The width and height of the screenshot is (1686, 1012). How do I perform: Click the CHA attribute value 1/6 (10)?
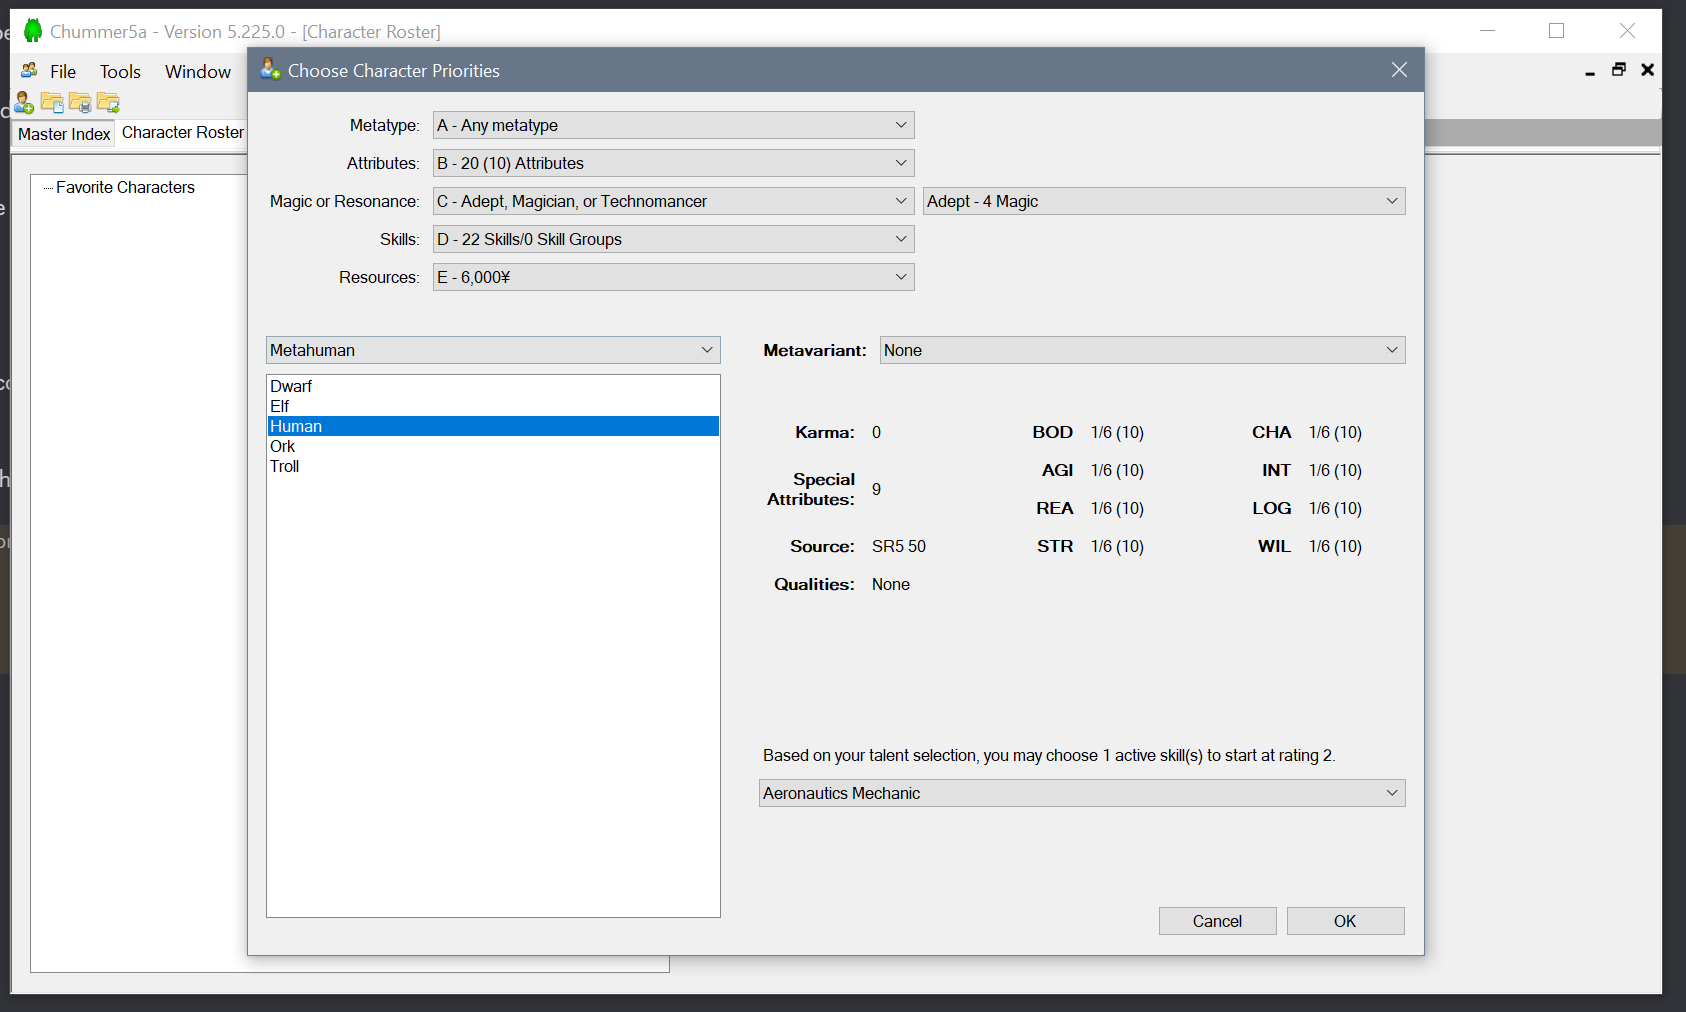[1335, 432]
